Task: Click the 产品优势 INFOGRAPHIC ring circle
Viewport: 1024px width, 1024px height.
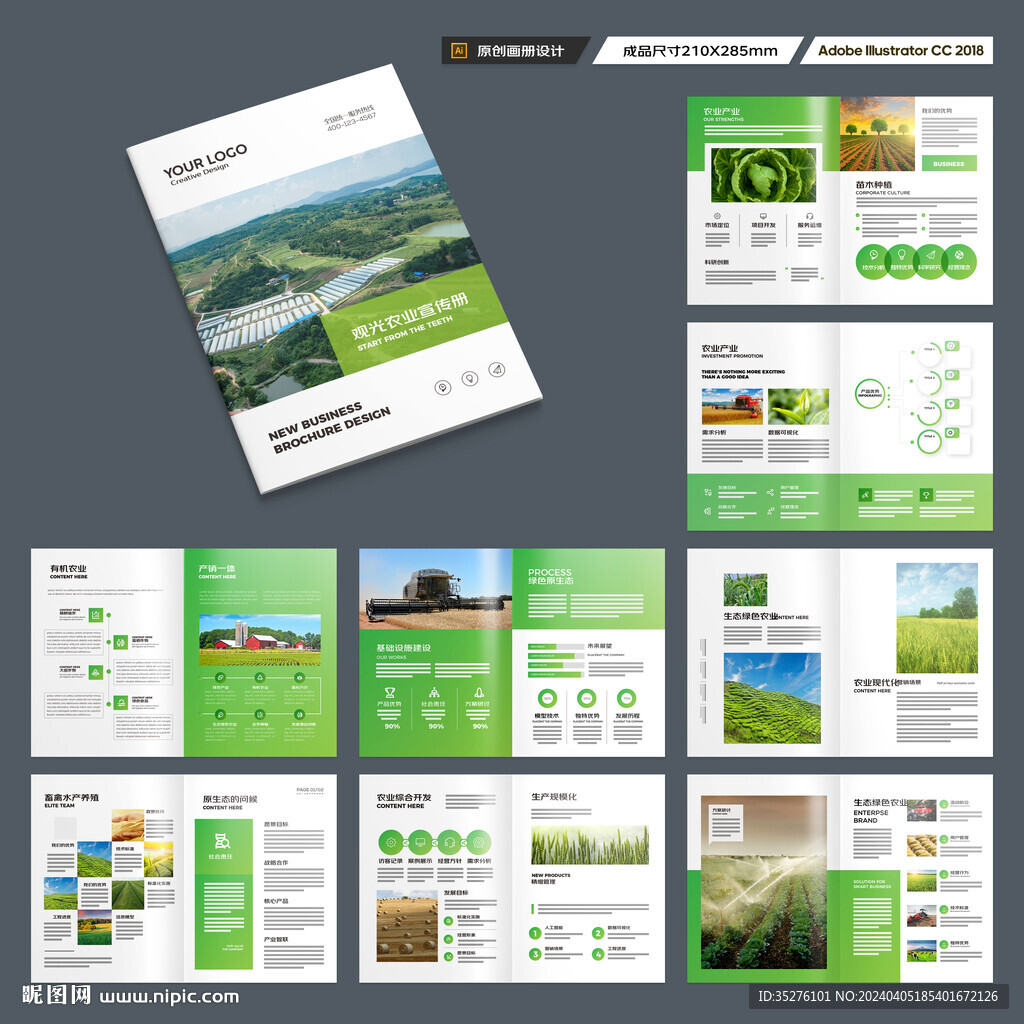Action: [870, 394]
